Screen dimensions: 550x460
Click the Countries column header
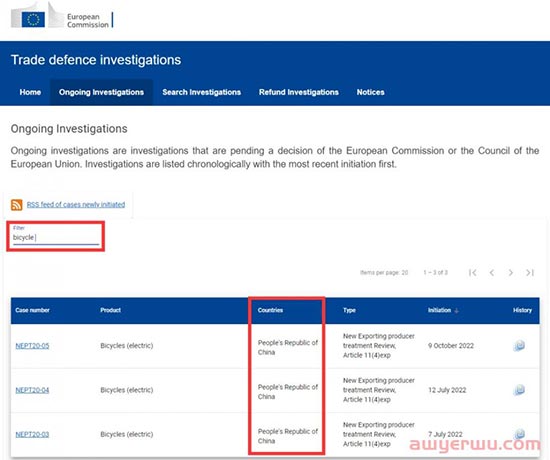click(270, 310)
